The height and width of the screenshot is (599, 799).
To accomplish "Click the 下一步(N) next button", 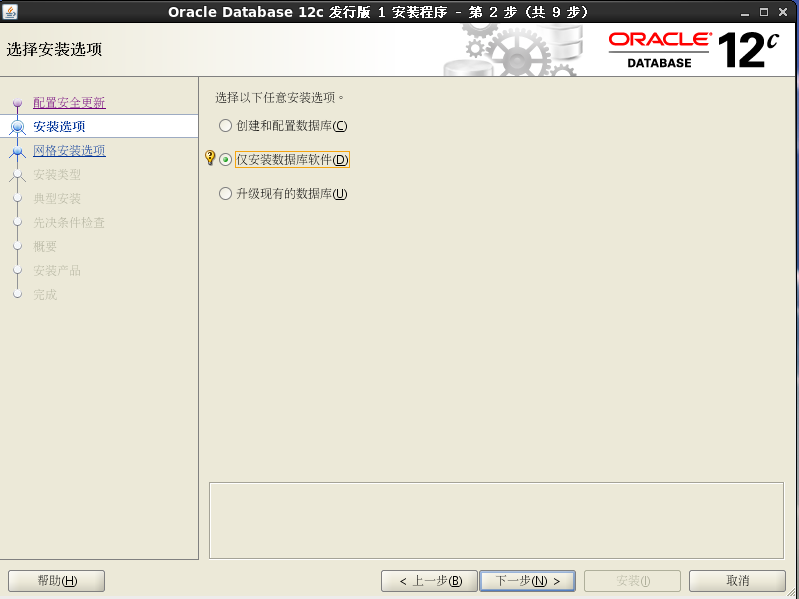I will [x=528, y=581].
